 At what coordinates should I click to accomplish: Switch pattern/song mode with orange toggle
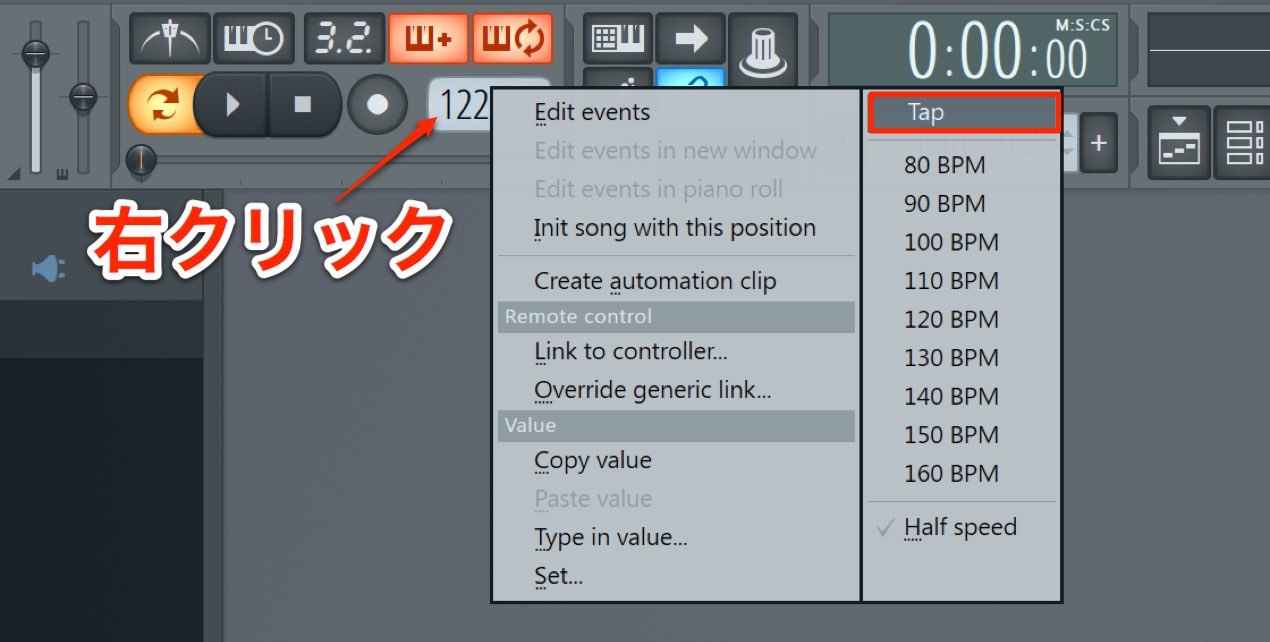pos(162,105)
